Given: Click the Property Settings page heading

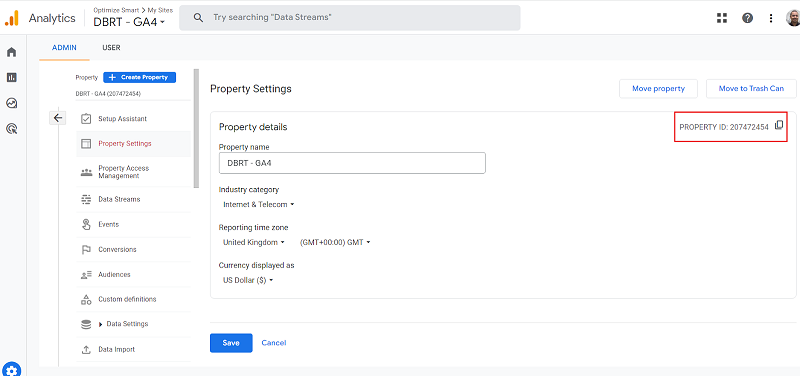Looking at the screenshot, I should click(x=251, y=89).
